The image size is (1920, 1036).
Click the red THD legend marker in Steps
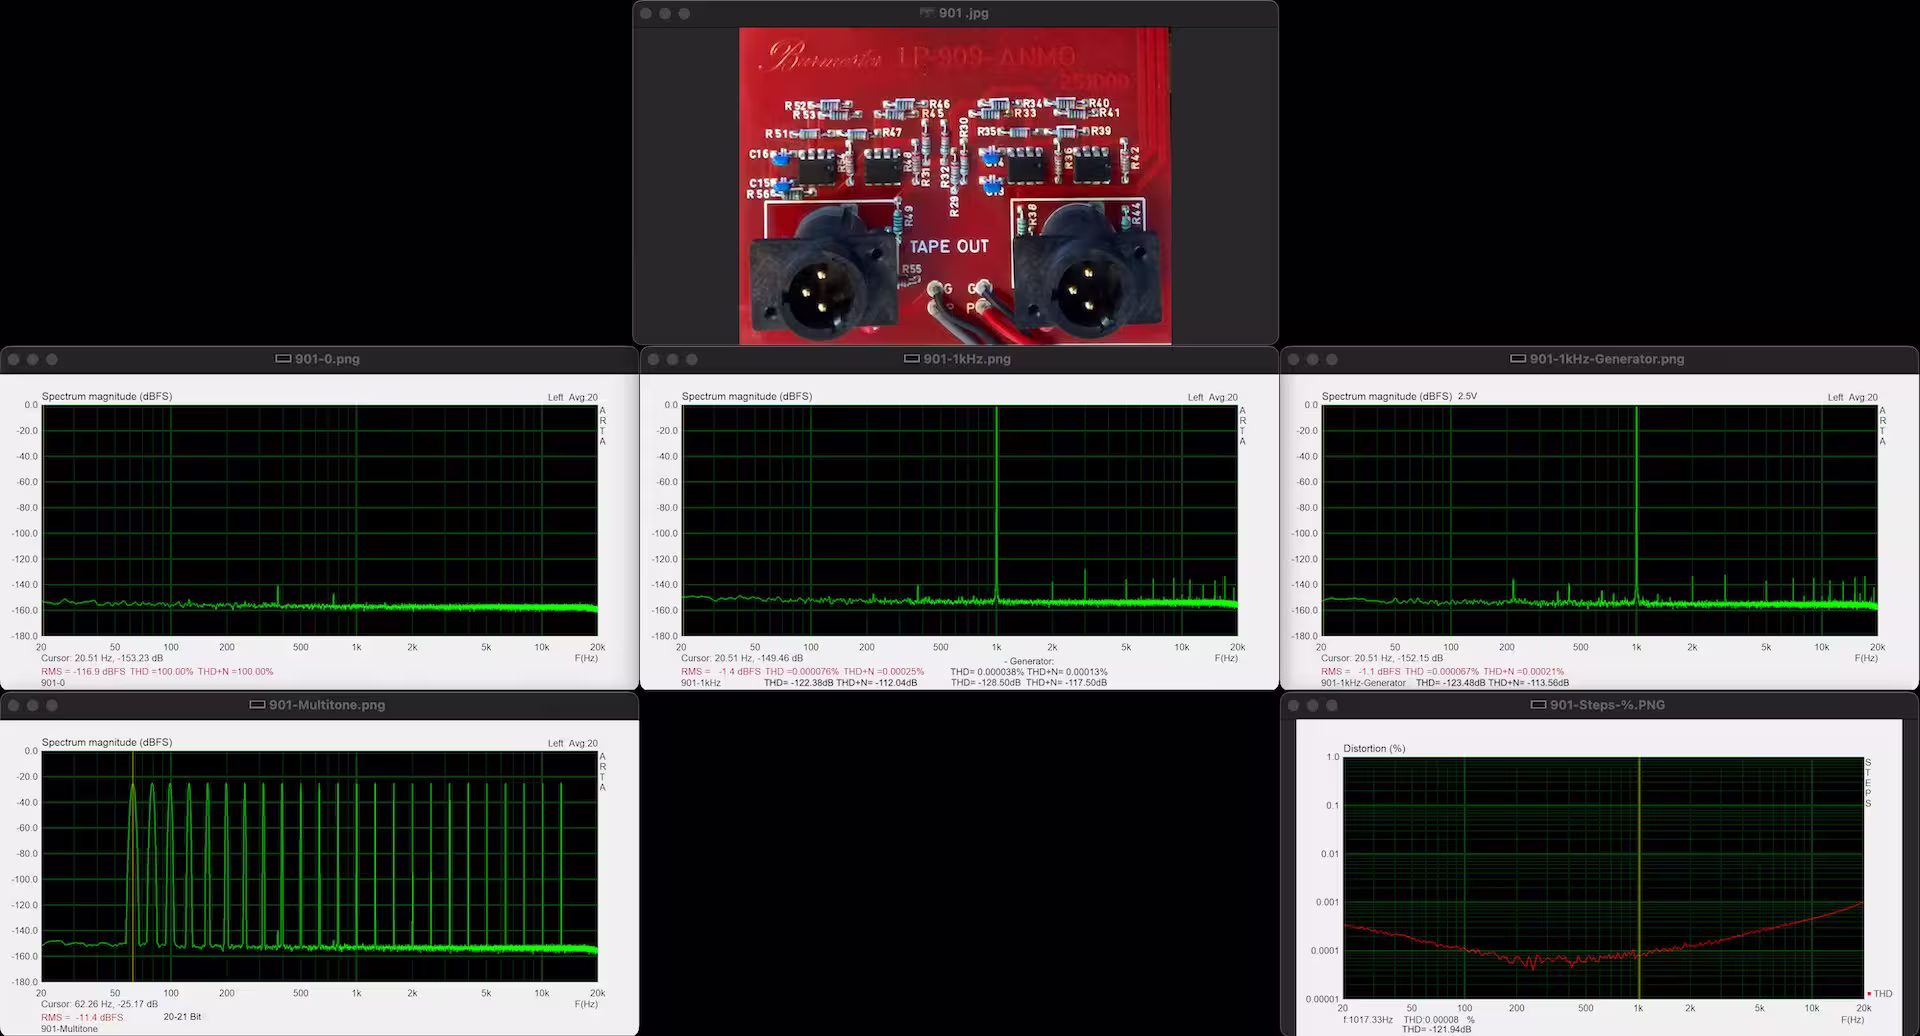click(1869, 994)
